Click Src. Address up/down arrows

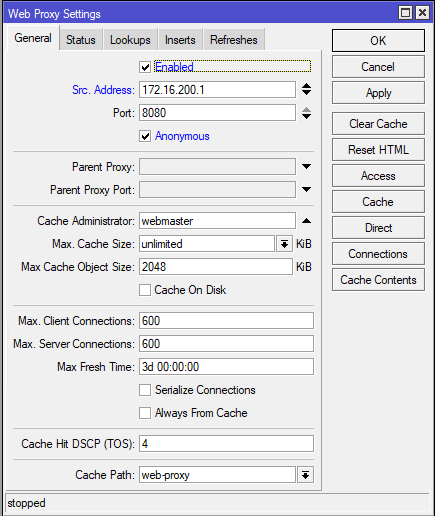pos(306,89)
